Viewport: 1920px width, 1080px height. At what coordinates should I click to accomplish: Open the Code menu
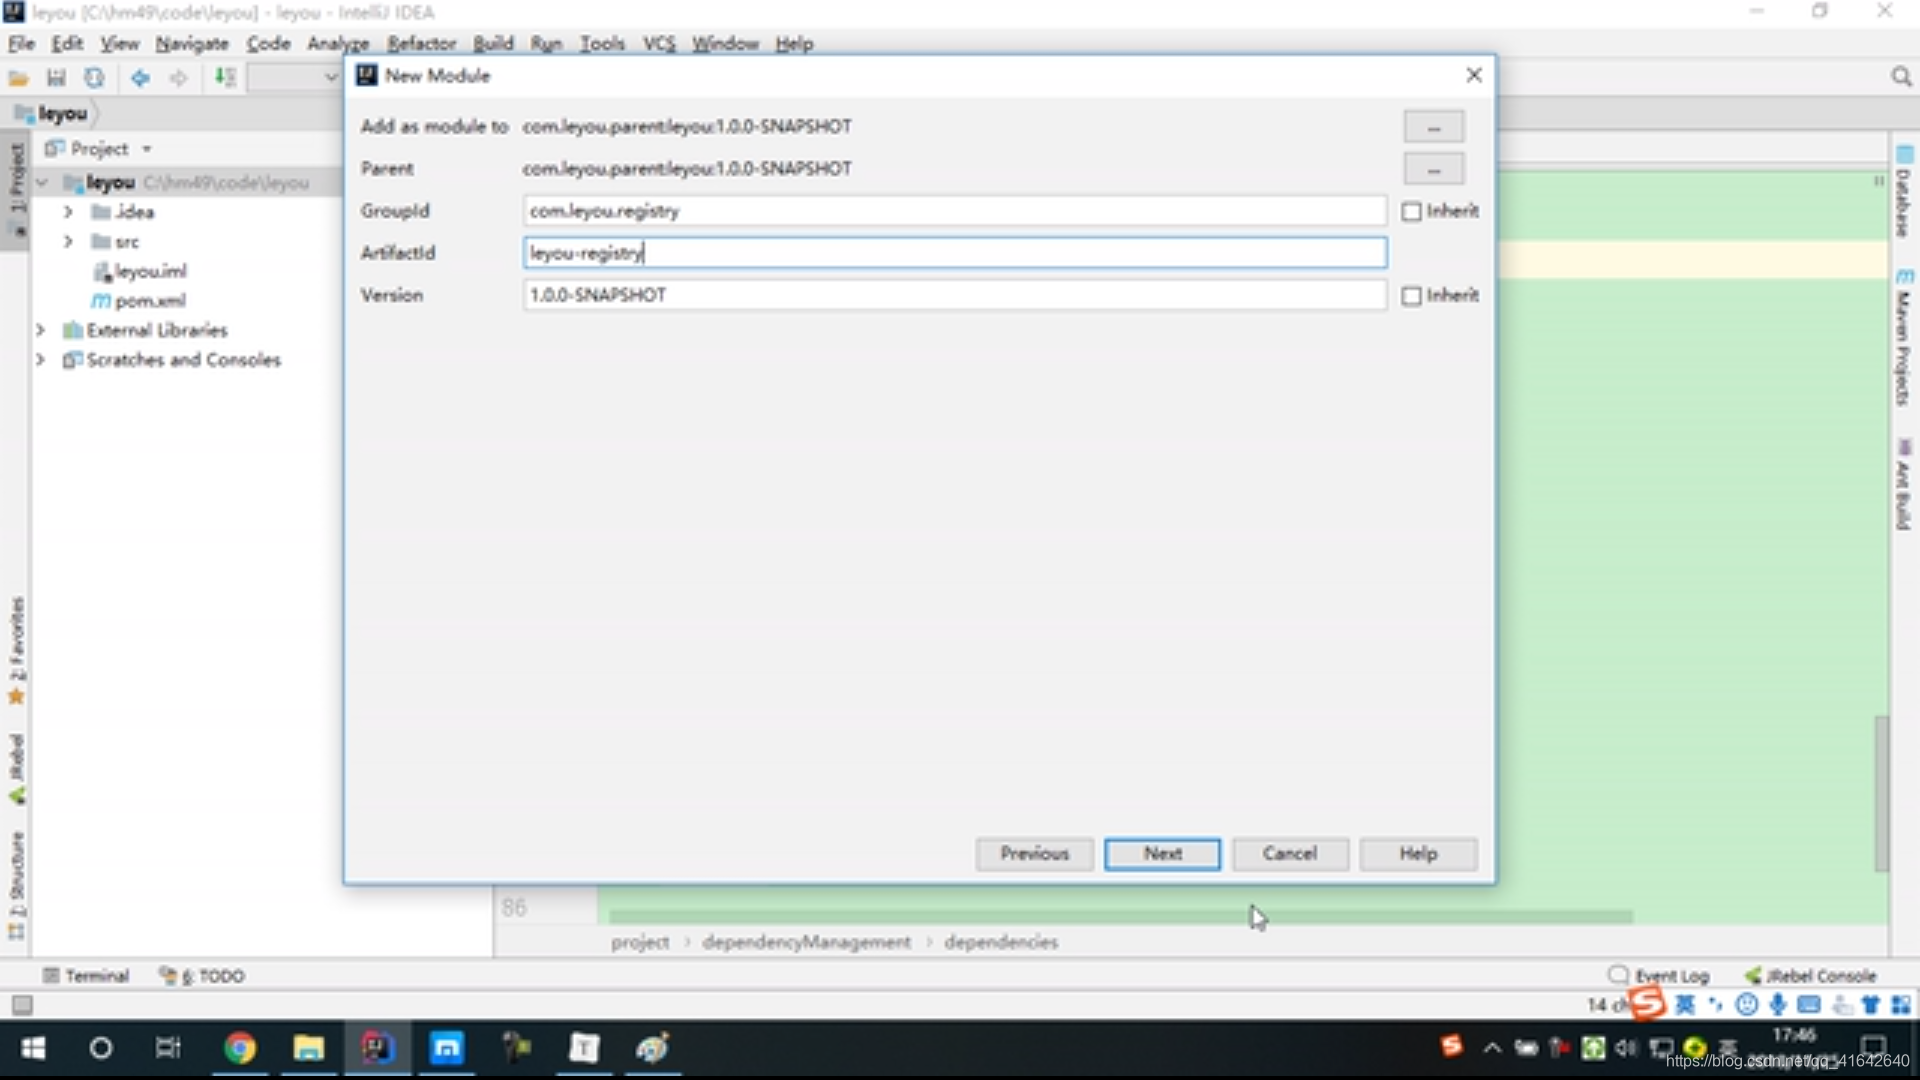click(268, 43)
